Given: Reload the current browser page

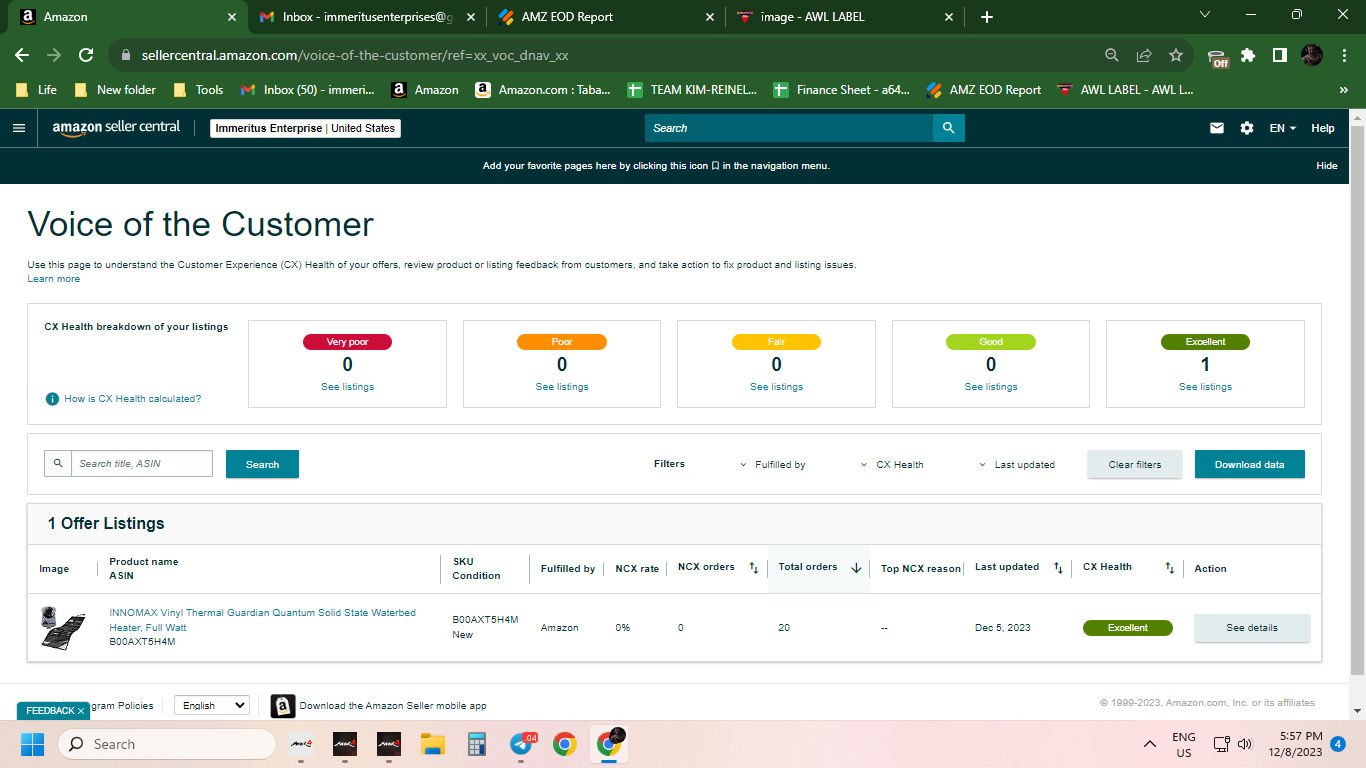Looking at the screenshot, I should click(x=86, y=55).
